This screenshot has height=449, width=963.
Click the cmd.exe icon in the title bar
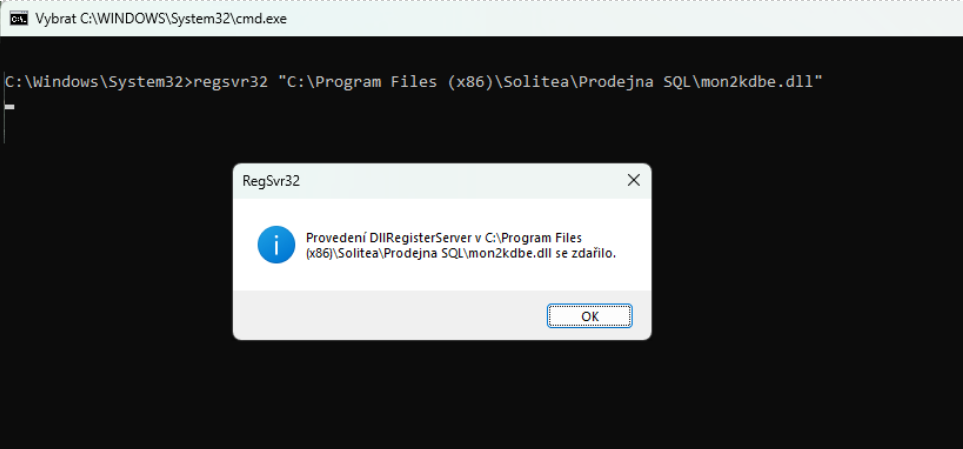tap(18, 18)
